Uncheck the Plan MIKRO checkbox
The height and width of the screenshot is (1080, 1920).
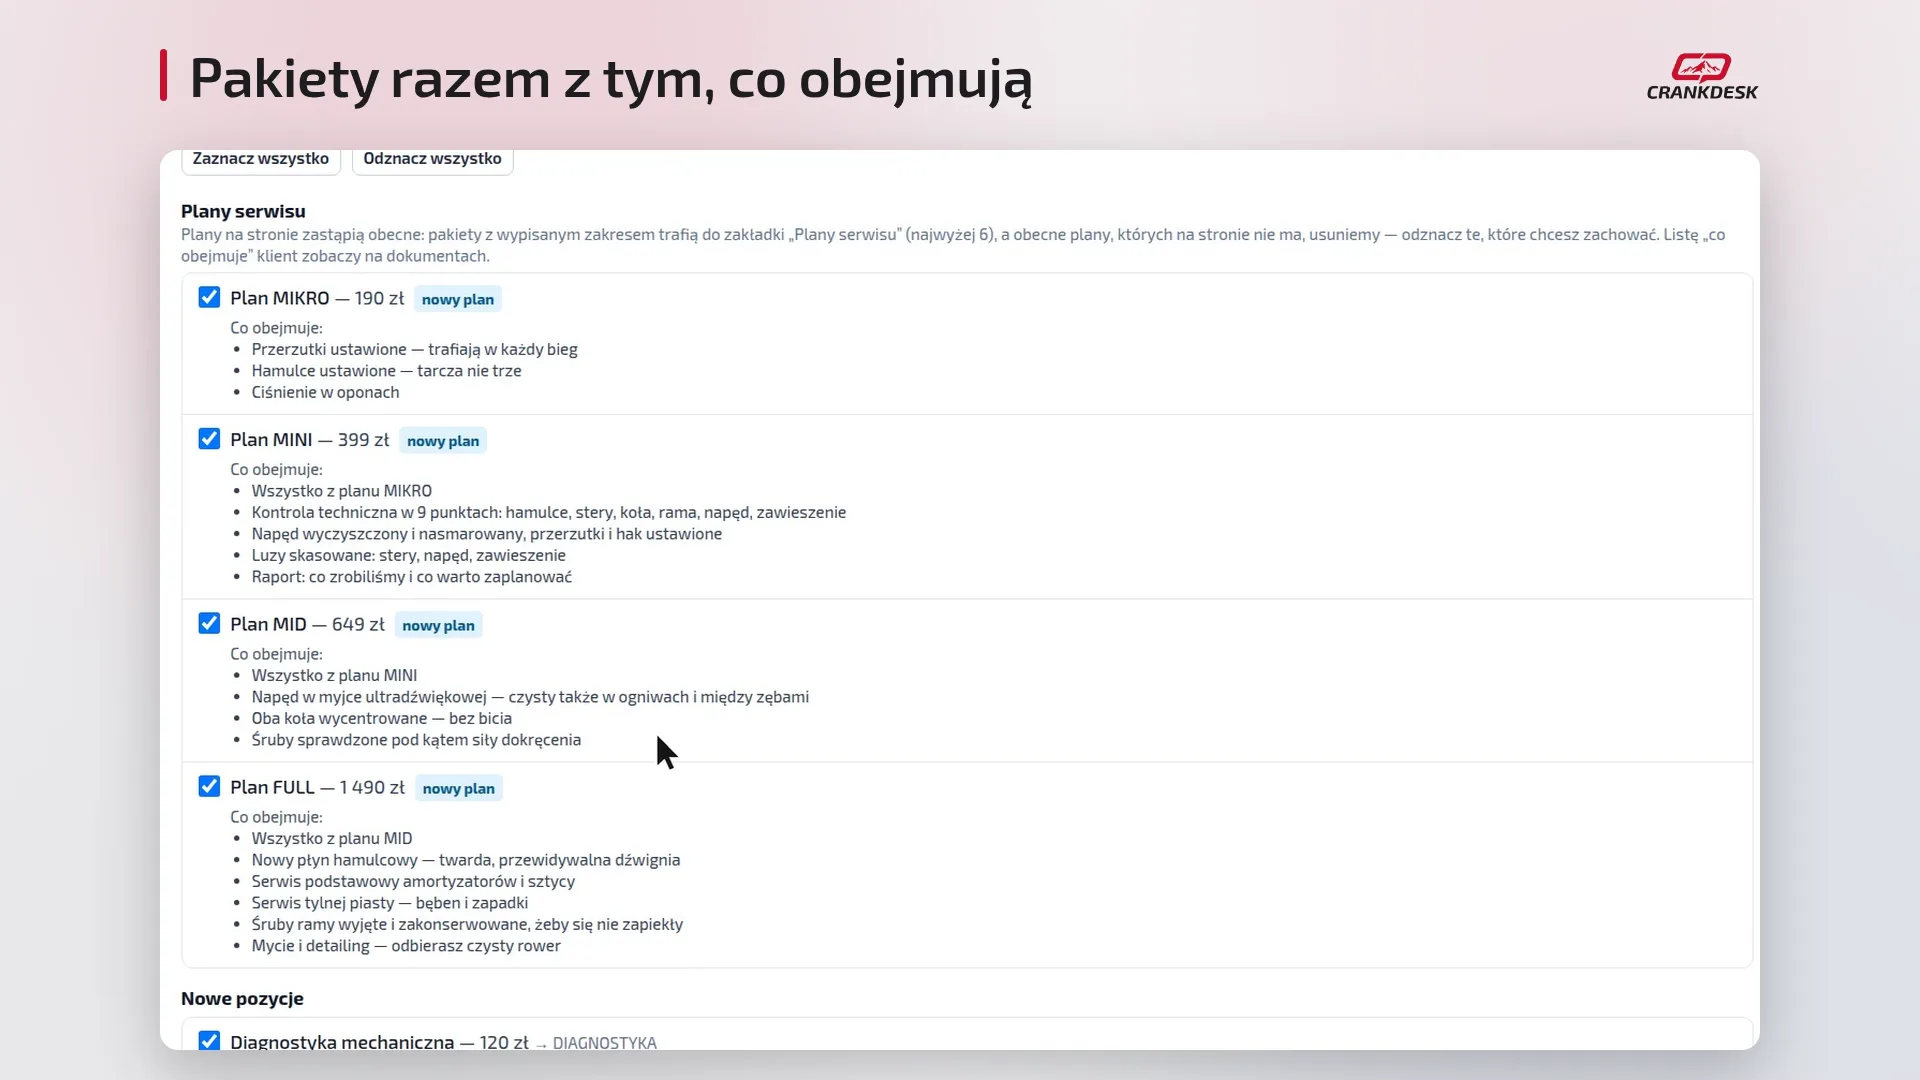point(209,297)
